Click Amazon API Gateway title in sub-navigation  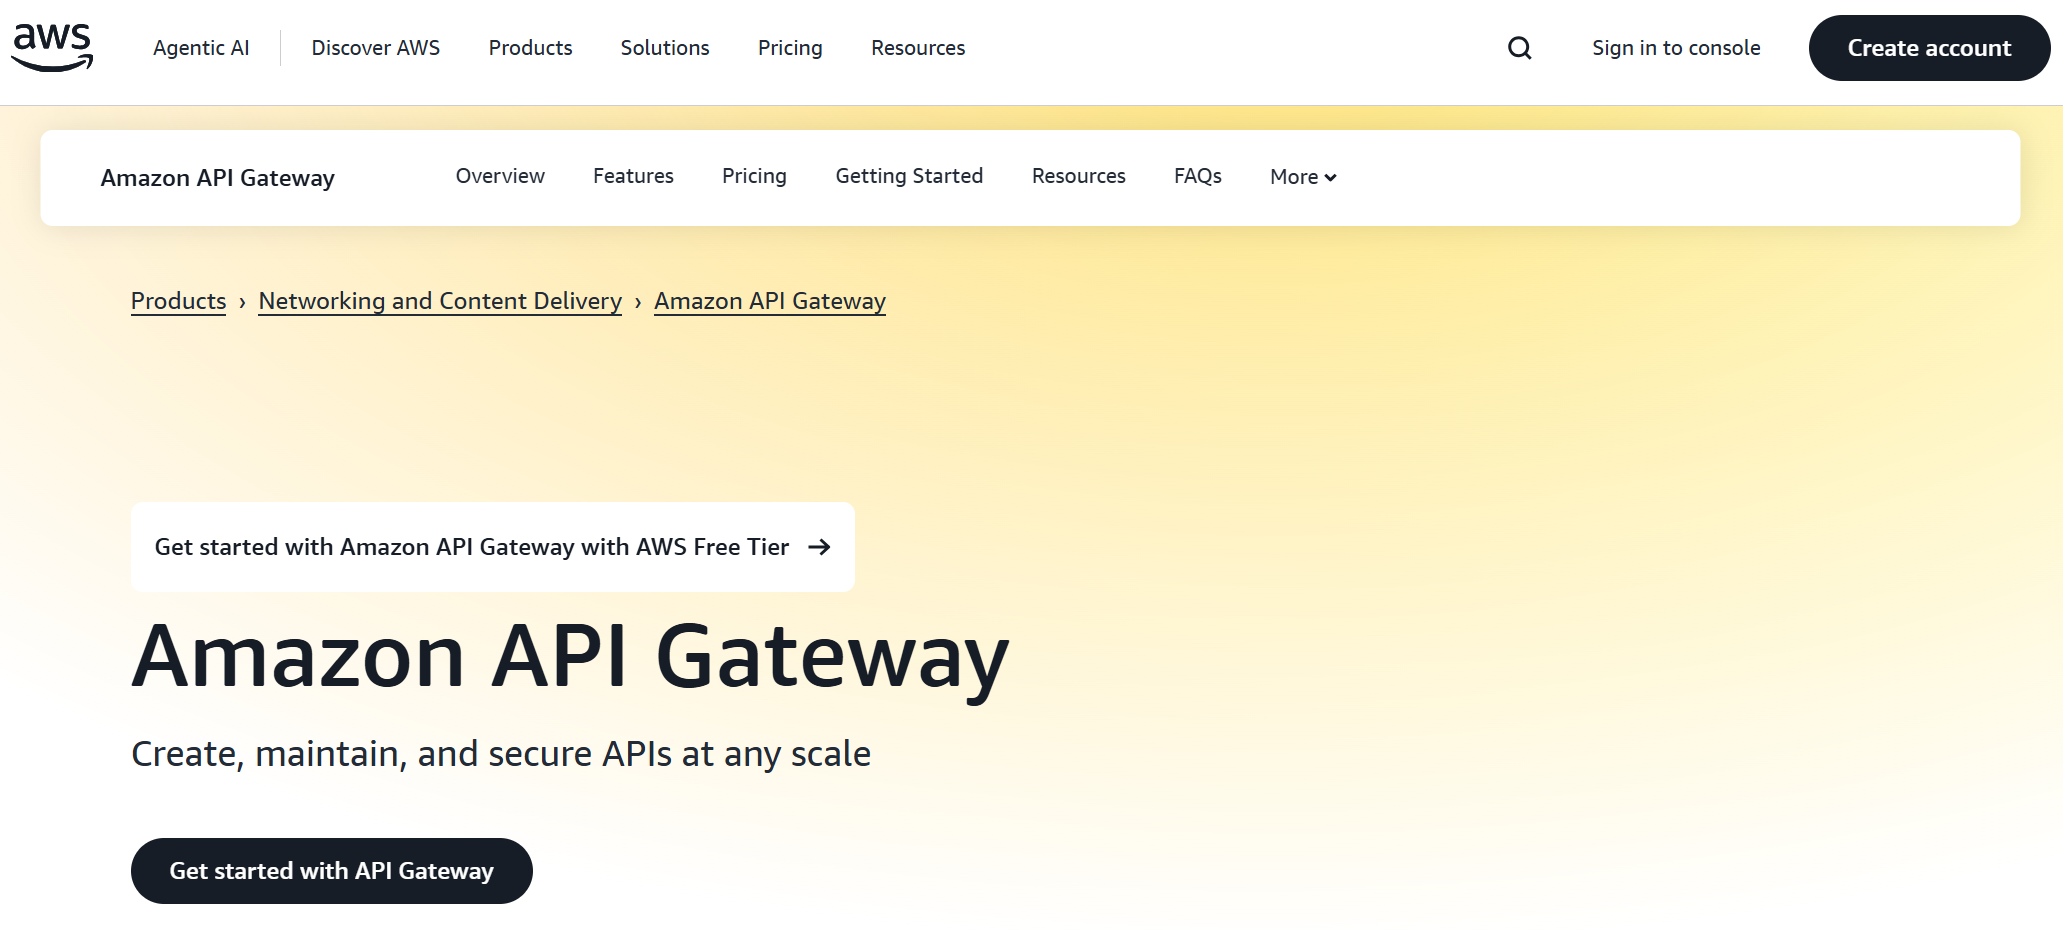click(x=218, y=178)
